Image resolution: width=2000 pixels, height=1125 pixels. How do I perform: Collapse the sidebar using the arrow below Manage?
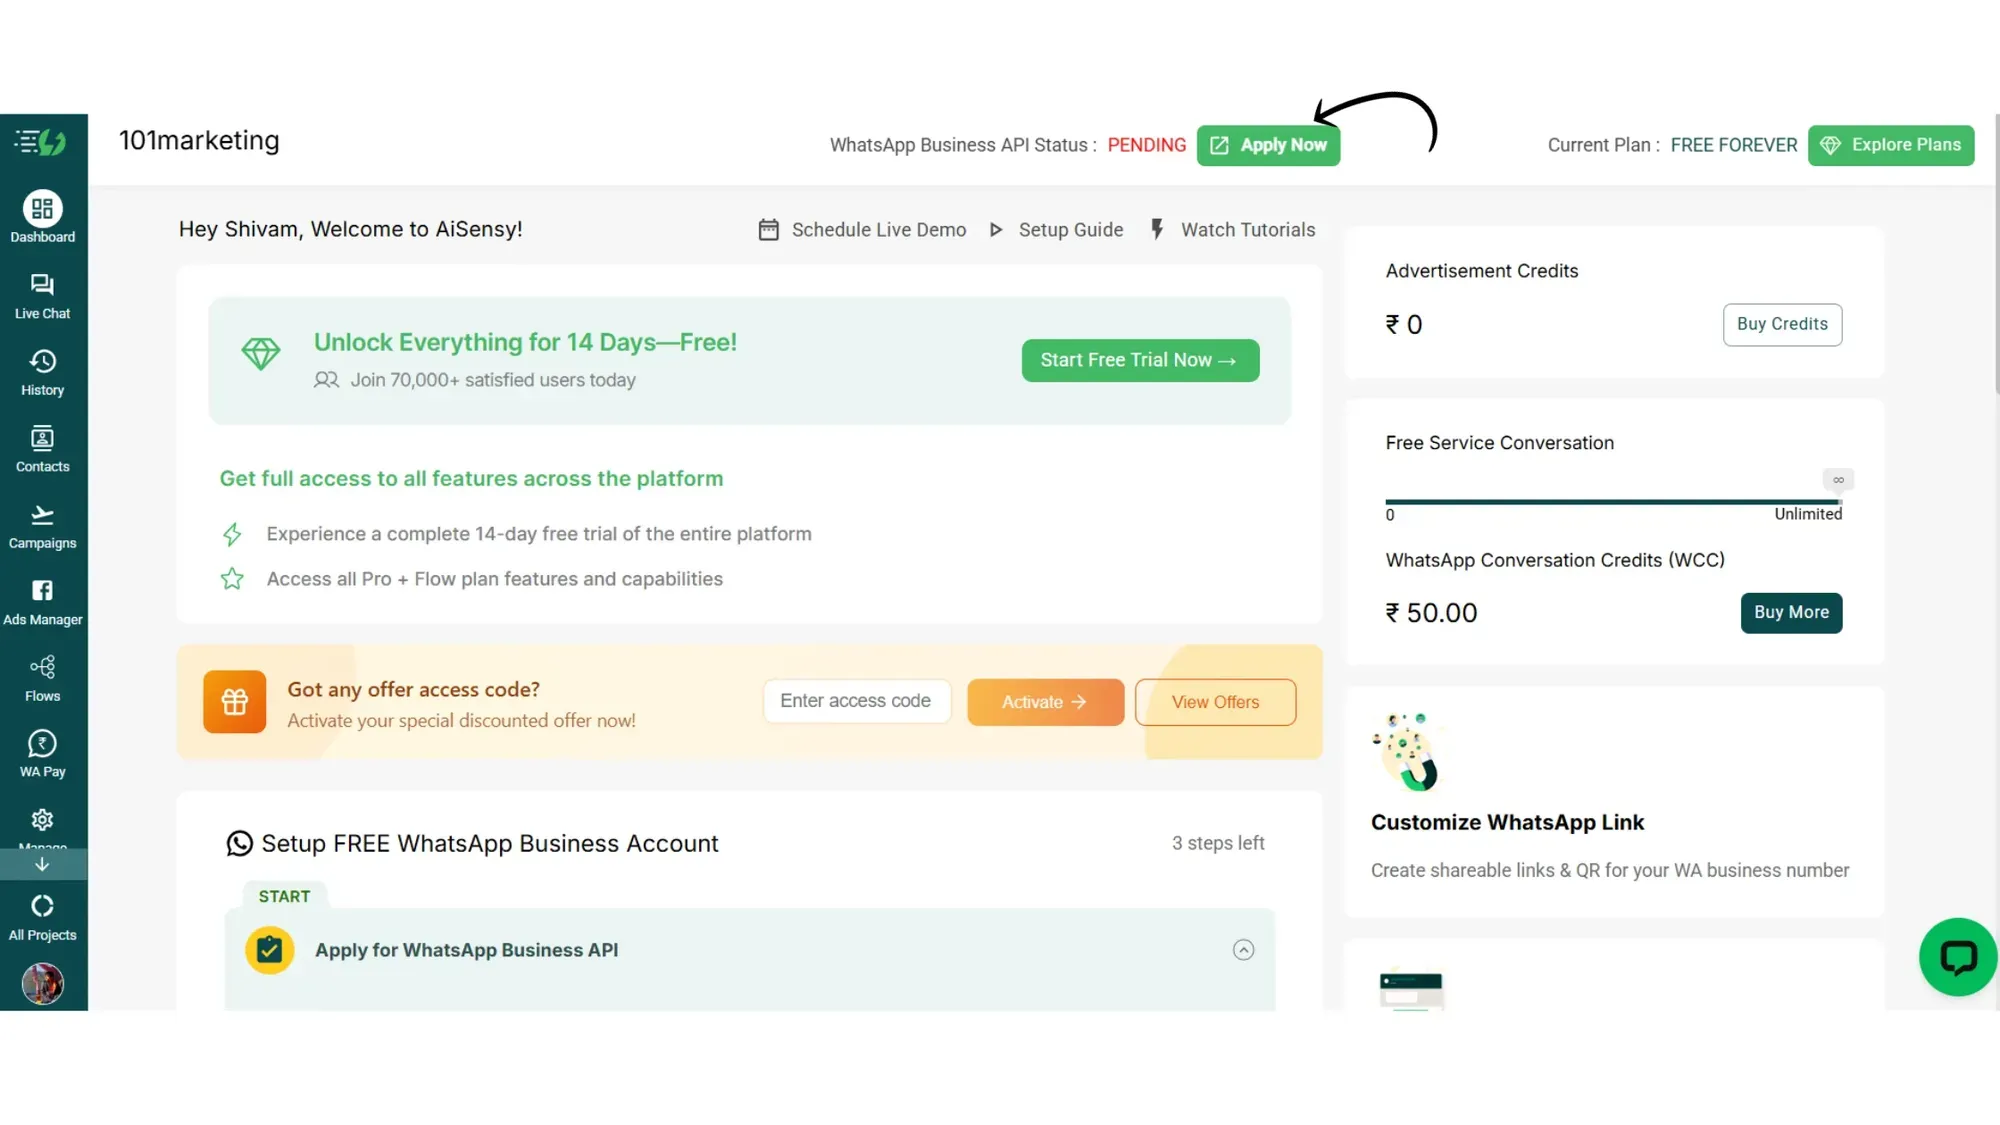42,864
